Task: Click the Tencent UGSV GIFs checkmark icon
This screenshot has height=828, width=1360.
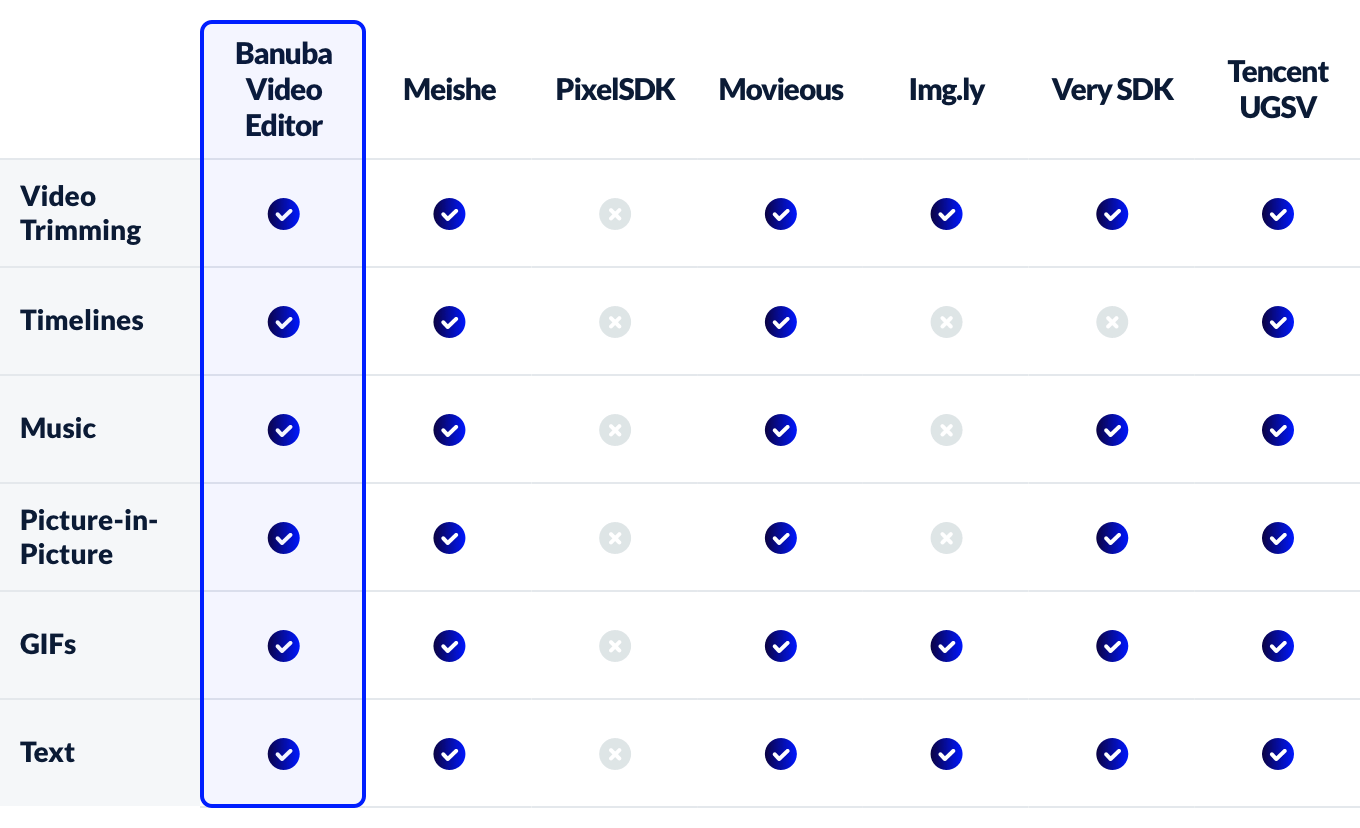Action: [1278, 646]
